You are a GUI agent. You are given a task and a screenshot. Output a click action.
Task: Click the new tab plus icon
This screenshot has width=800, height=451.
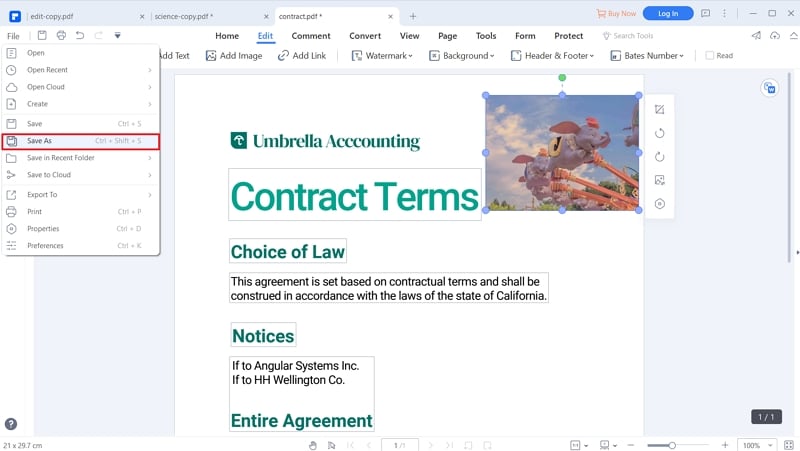click(413, 16)
